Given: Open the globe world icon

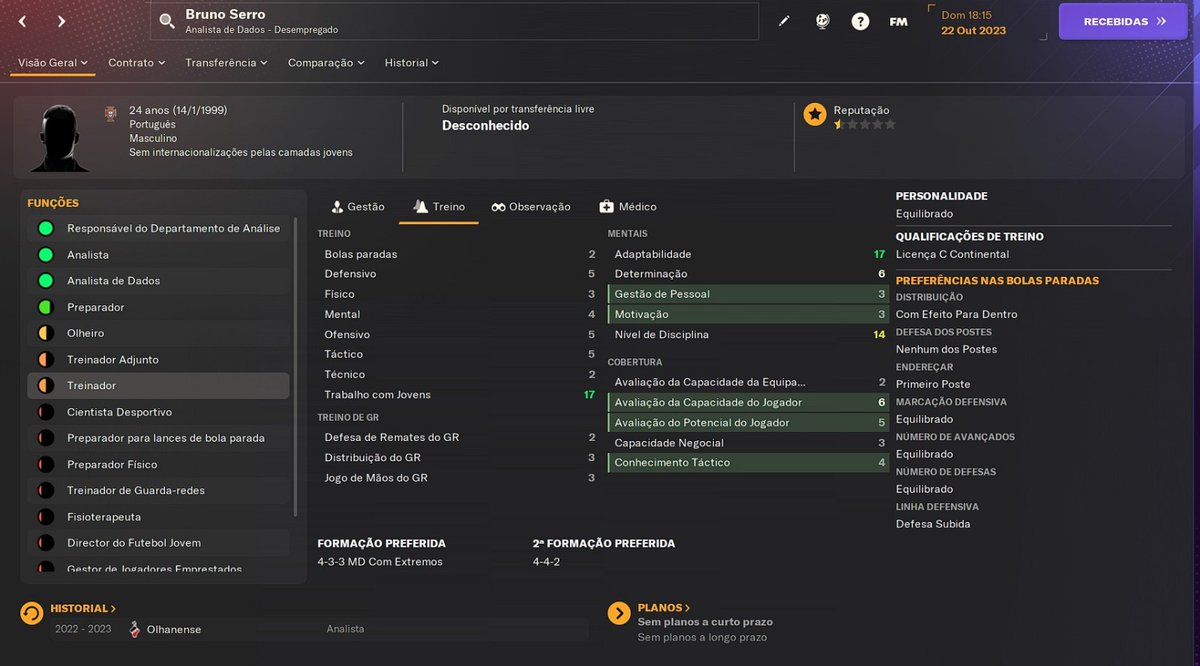Looking at the screenshot, I should point(822,21).
